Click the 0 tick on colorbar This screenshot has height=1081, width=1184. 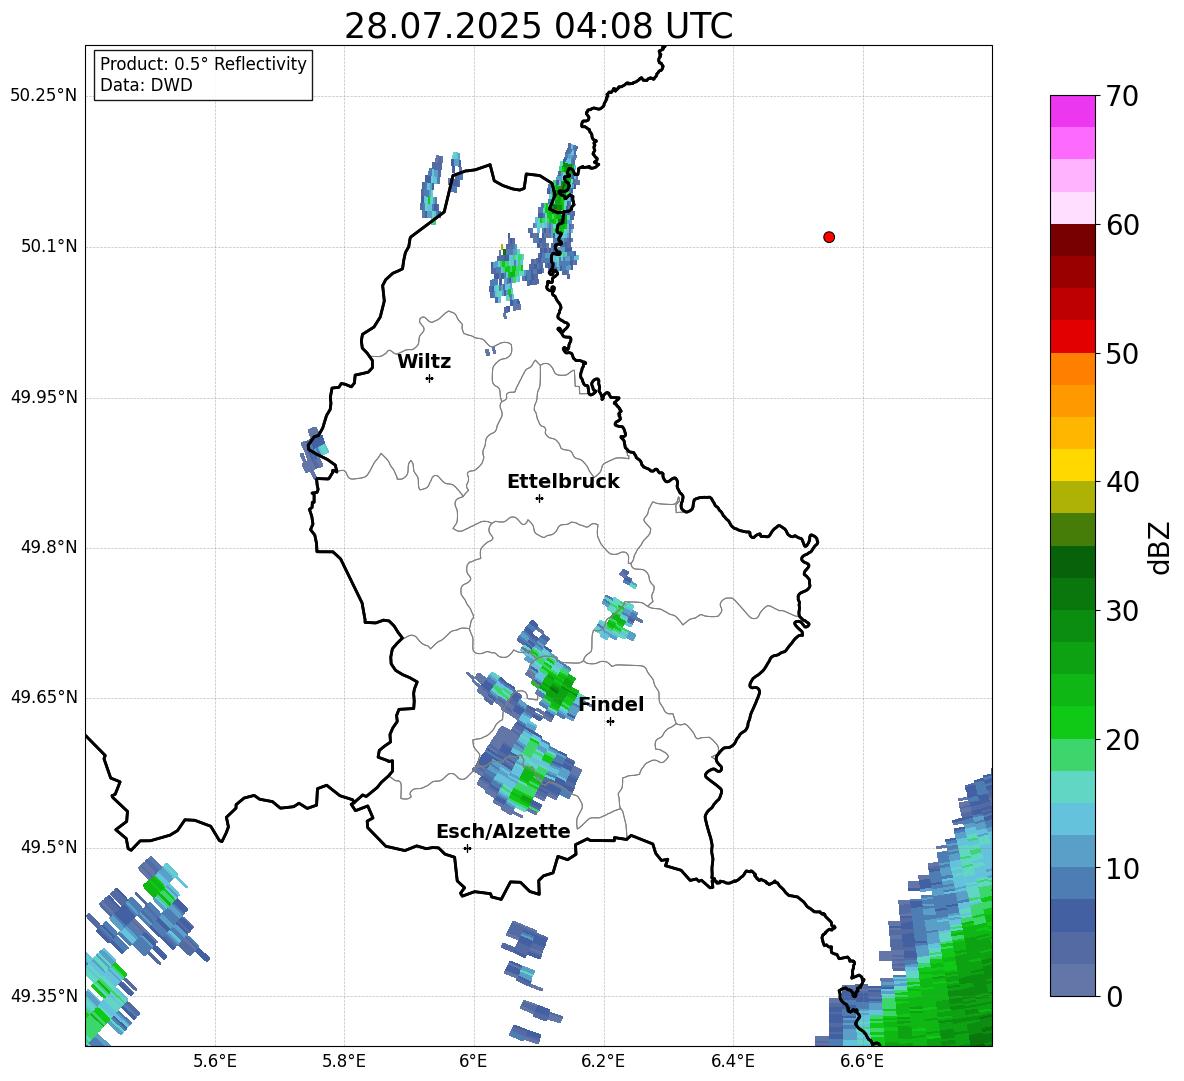coord(1114,997)
